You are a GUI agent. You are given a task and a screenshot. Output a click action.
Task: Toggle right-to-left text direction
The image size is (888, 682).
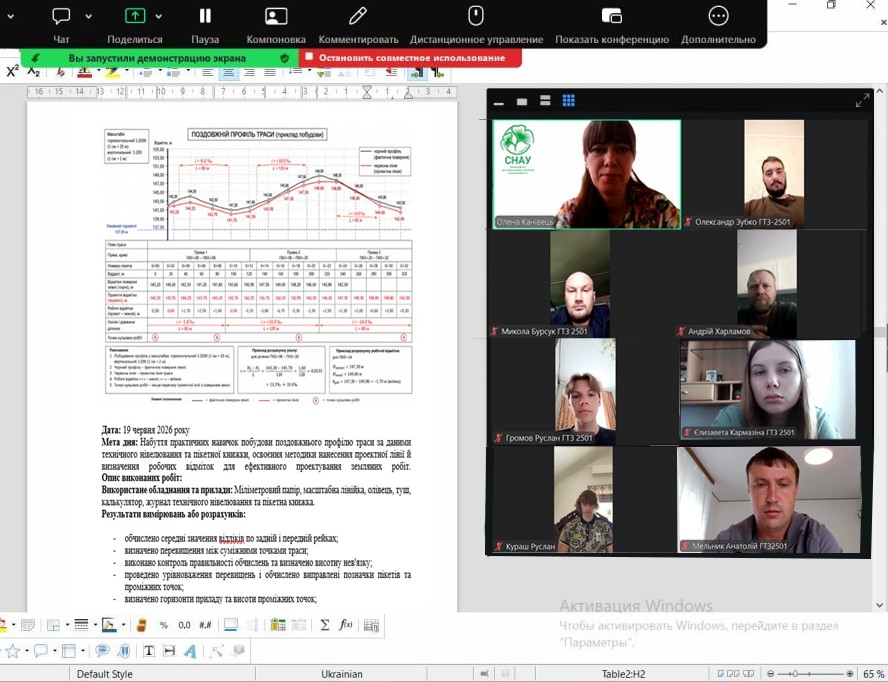pos(437,73)
